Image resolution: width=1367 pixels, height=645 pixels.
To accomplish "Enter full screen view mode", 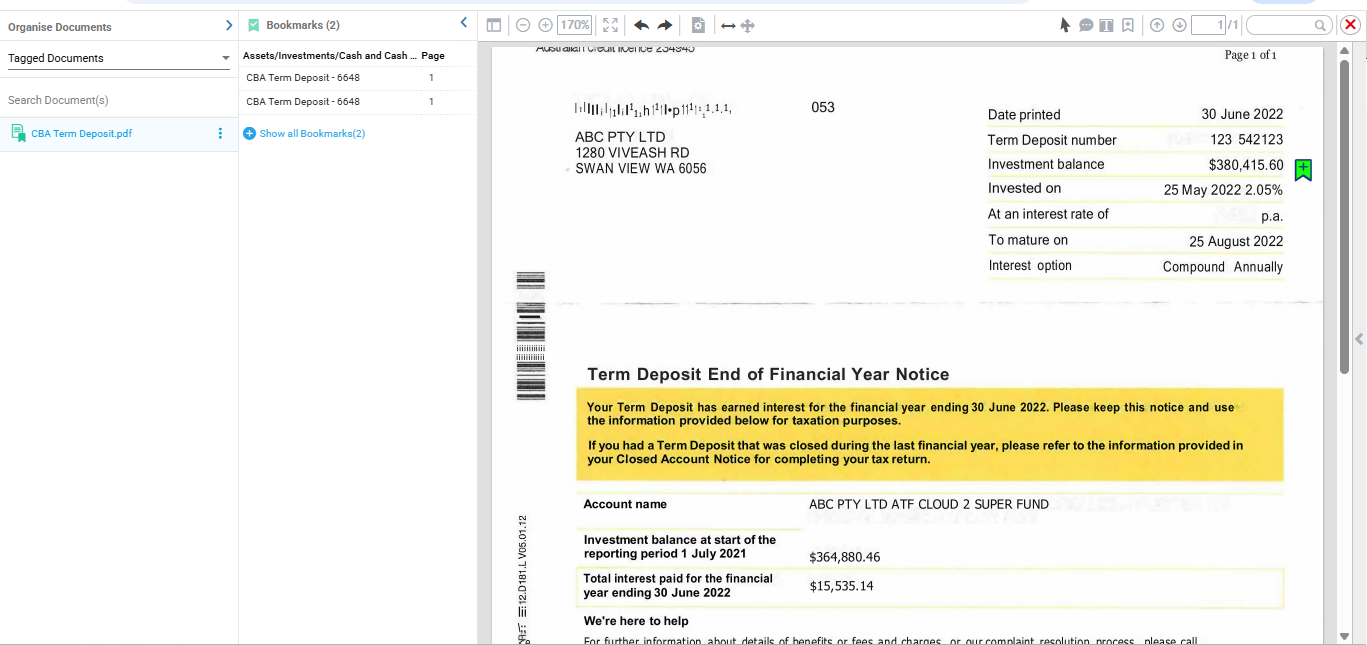I will tap(611, 25).
